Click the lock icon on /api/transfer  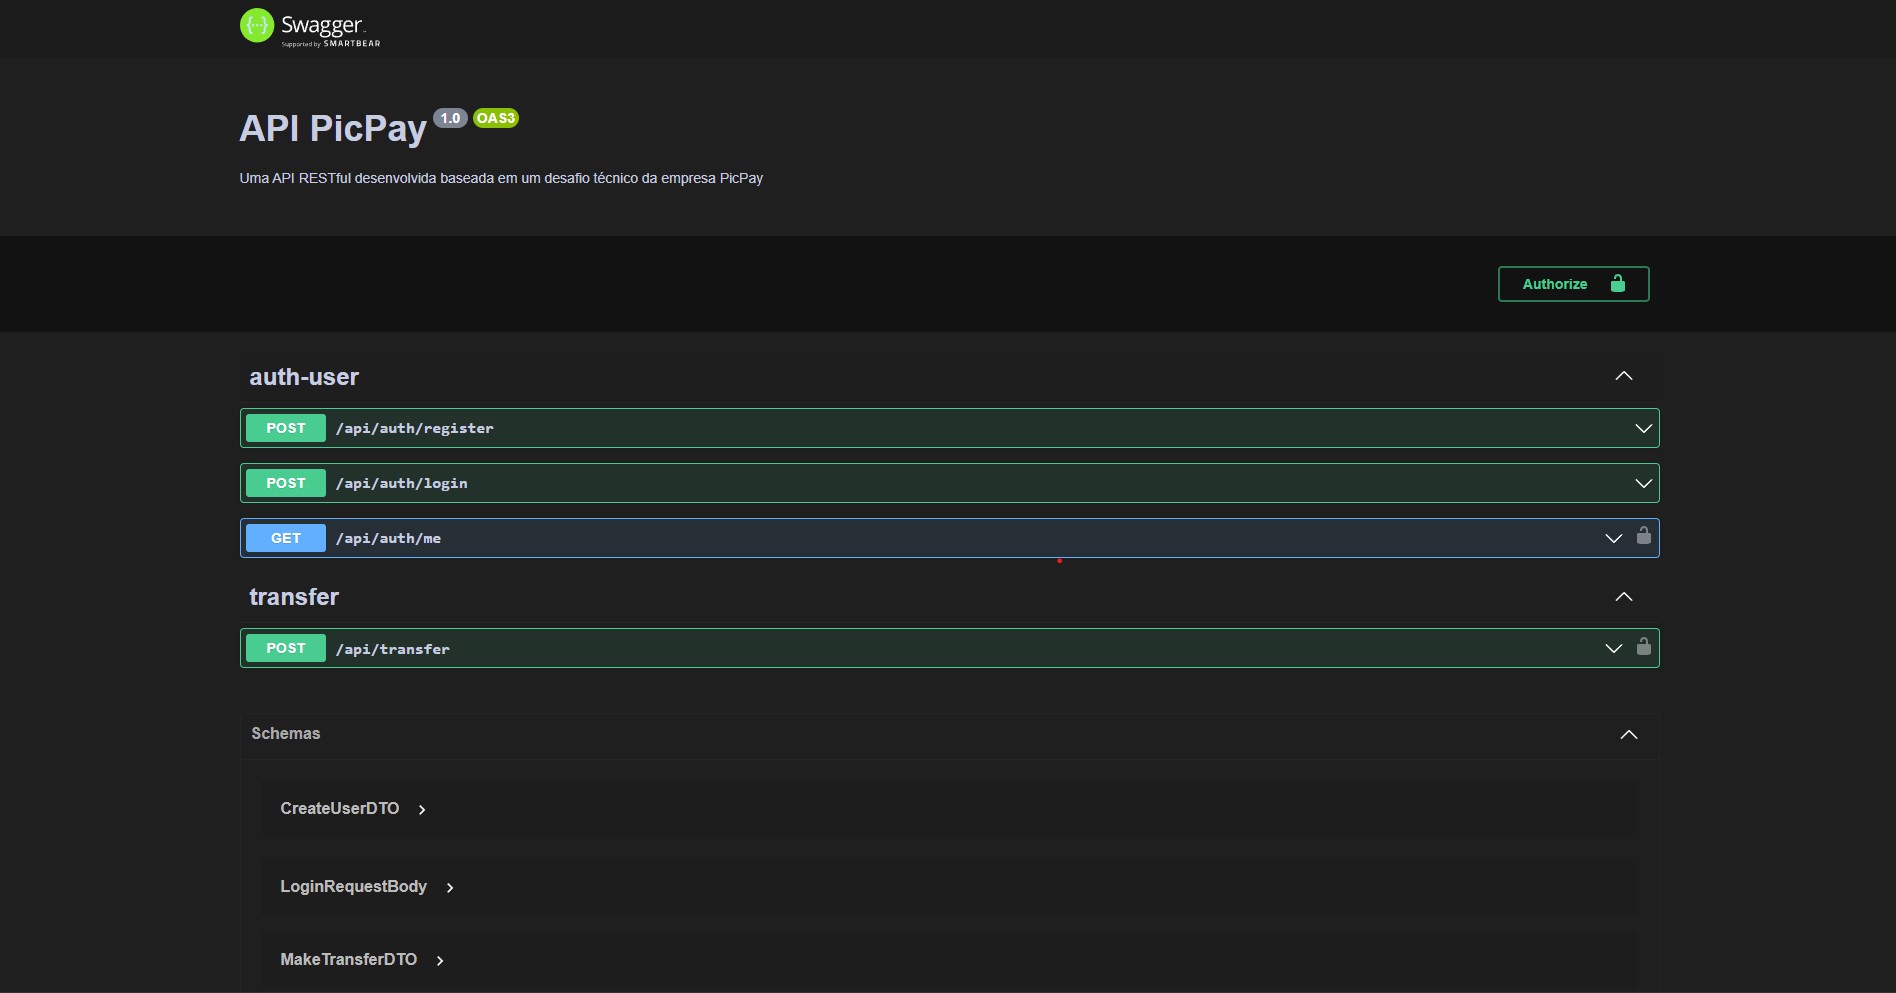click(x=1643, y=646)
